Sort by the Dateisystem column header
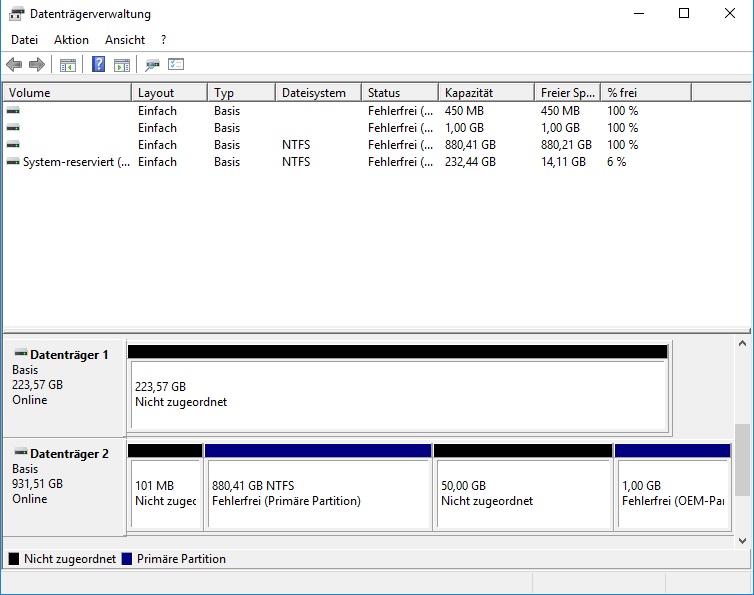The width and height of the screenshot is (754, 595). (318, 92)
